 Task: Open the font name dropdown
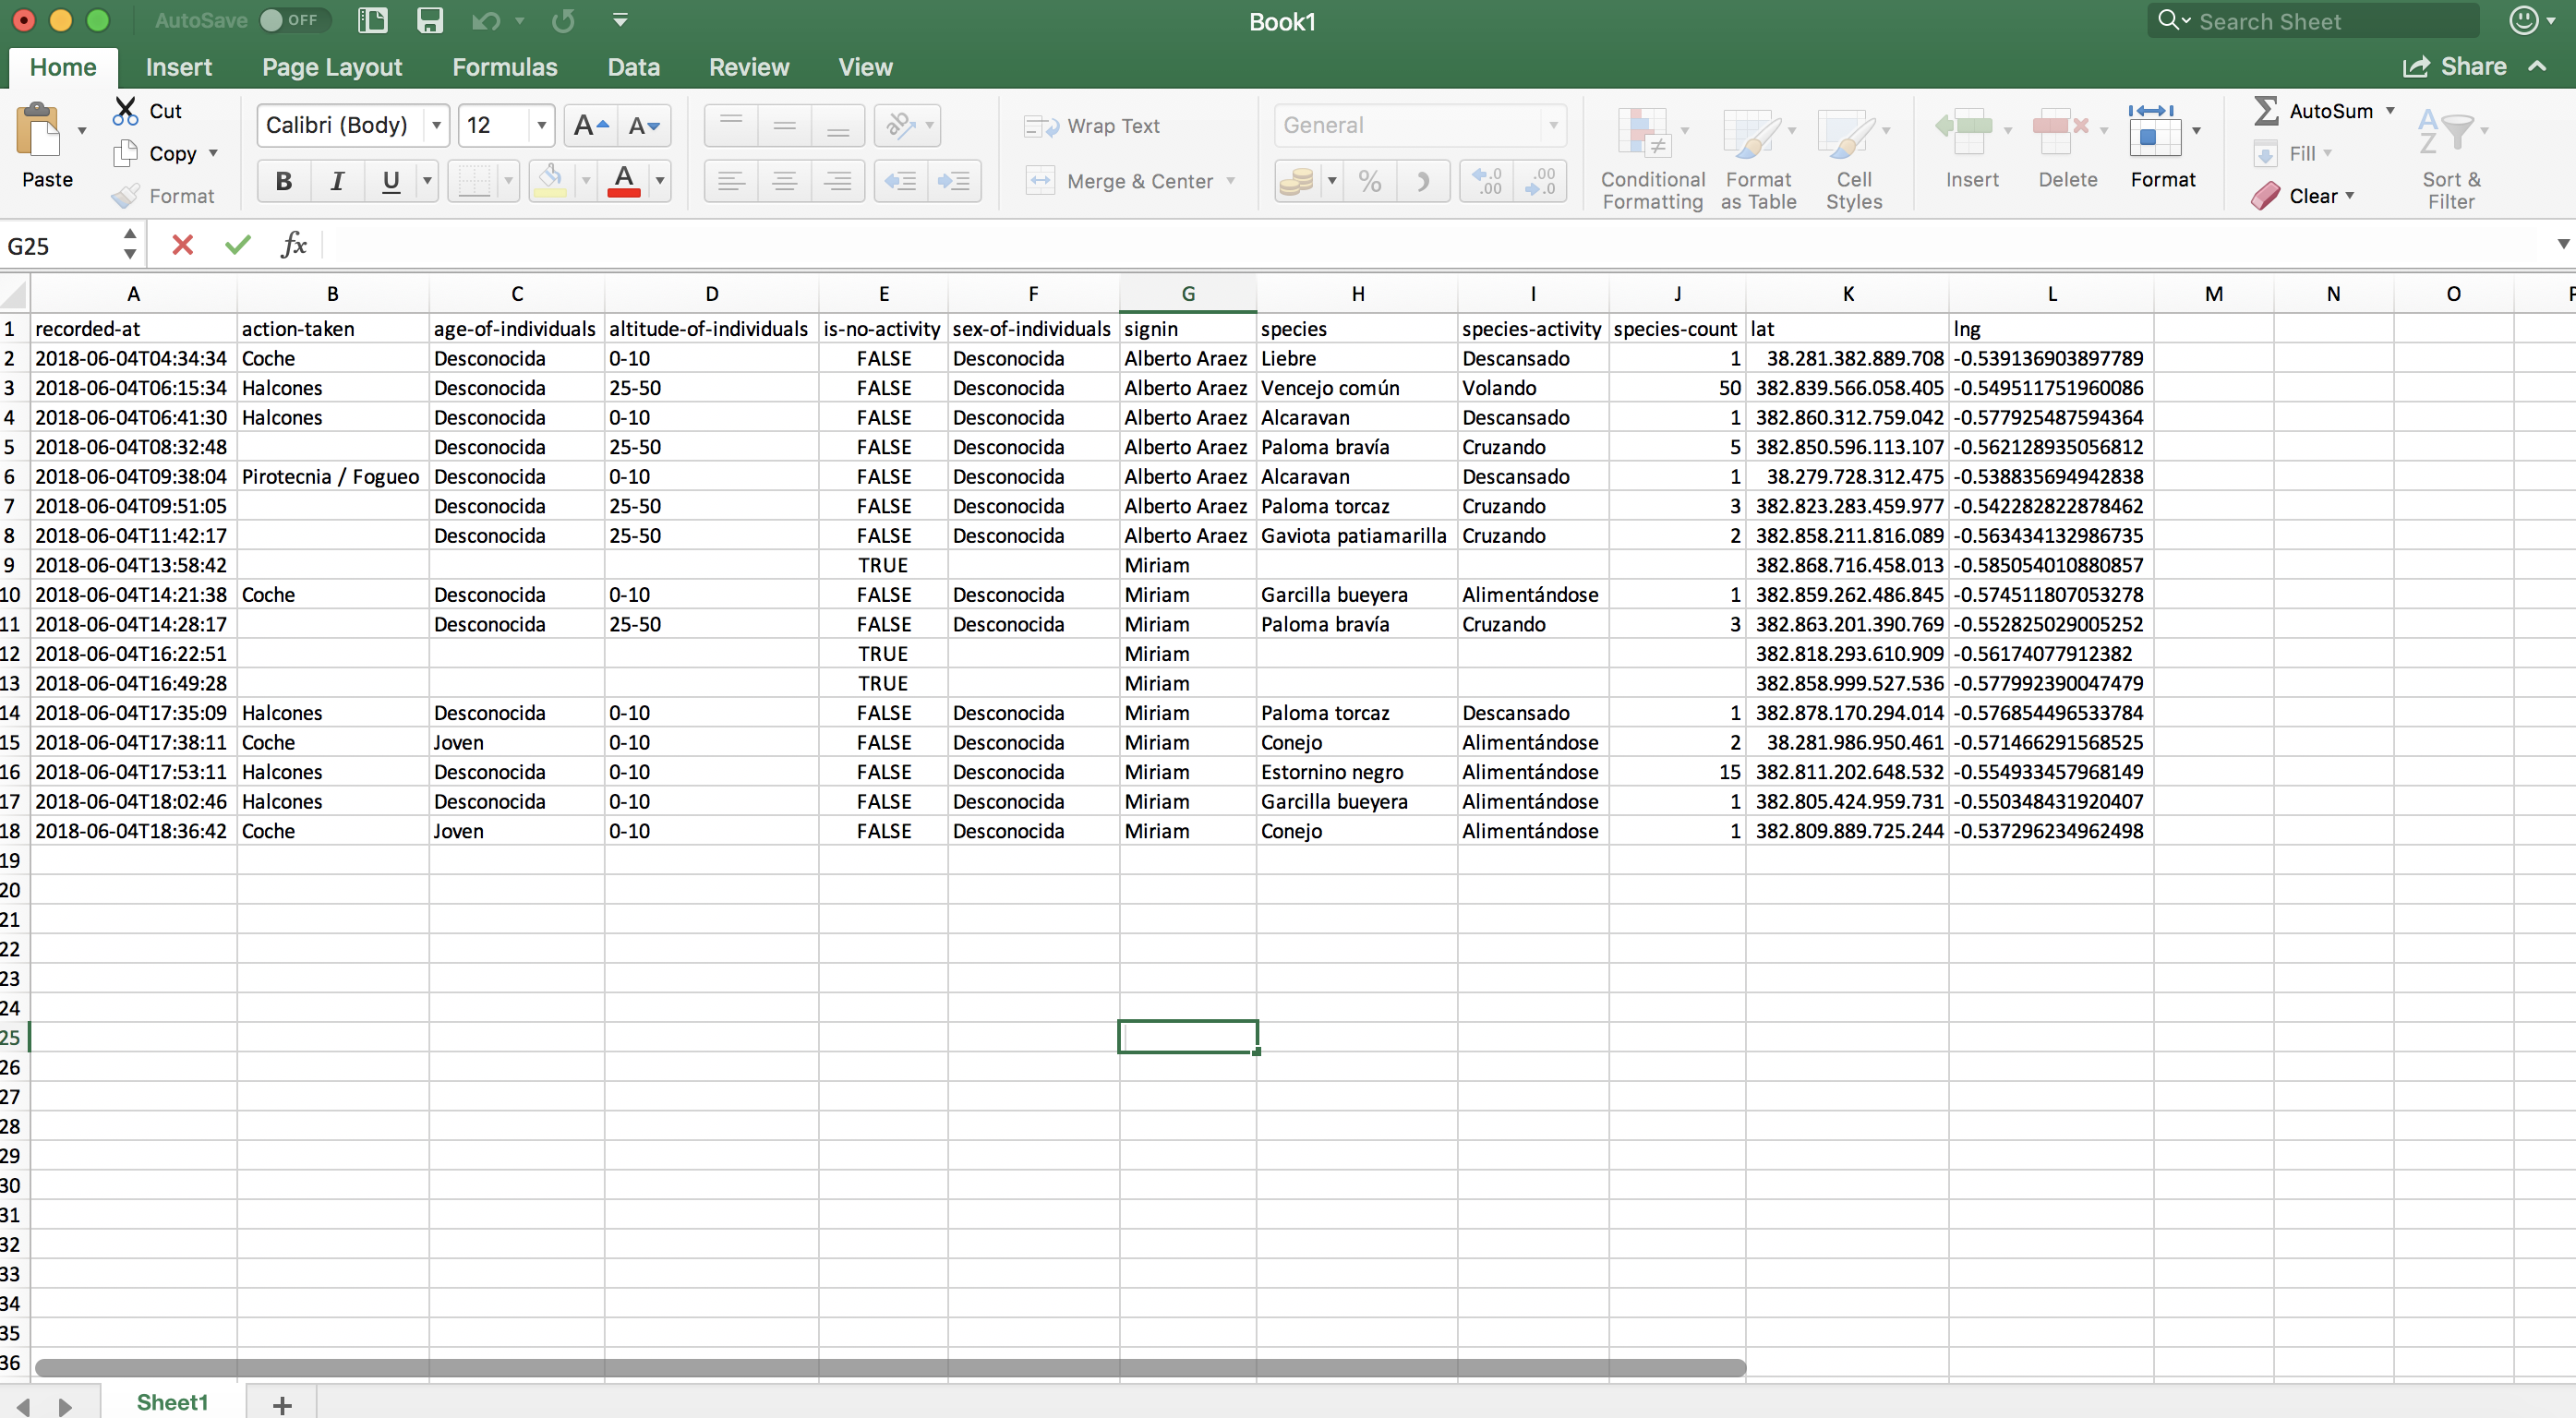pyautogui.click(x=436, y=125)
